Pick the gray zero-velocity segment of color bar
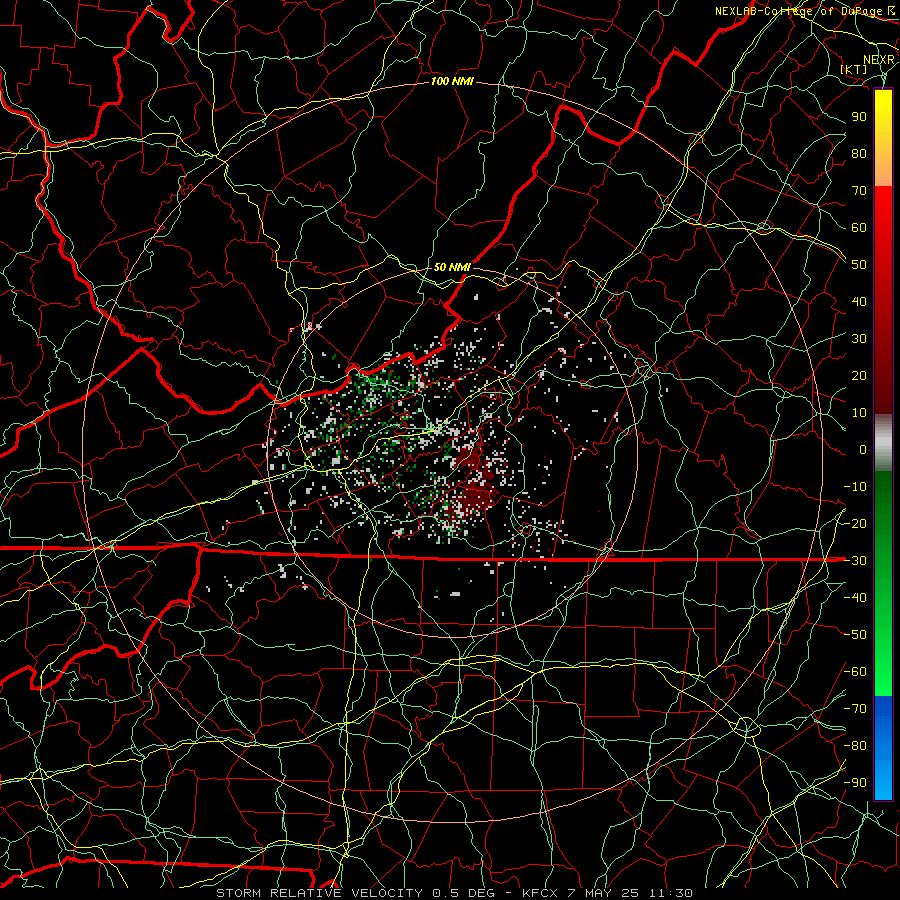 pyautogui.click(x=883, y=443)
